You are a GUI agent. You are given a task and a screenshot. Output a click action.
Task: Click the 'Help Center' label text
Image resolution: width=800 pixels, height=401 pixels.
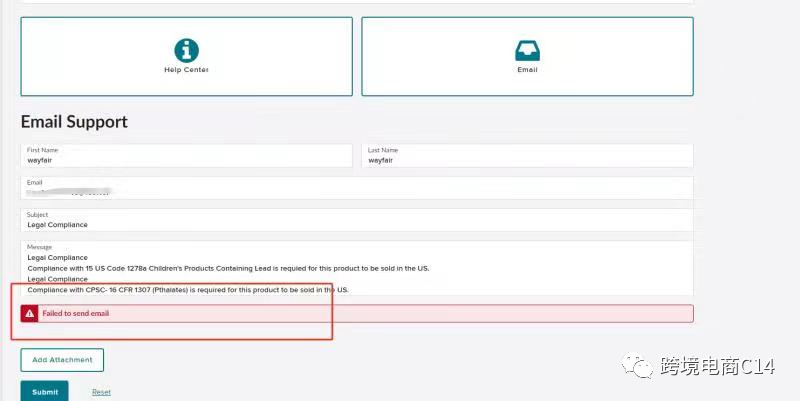click(x=186, y=70)
